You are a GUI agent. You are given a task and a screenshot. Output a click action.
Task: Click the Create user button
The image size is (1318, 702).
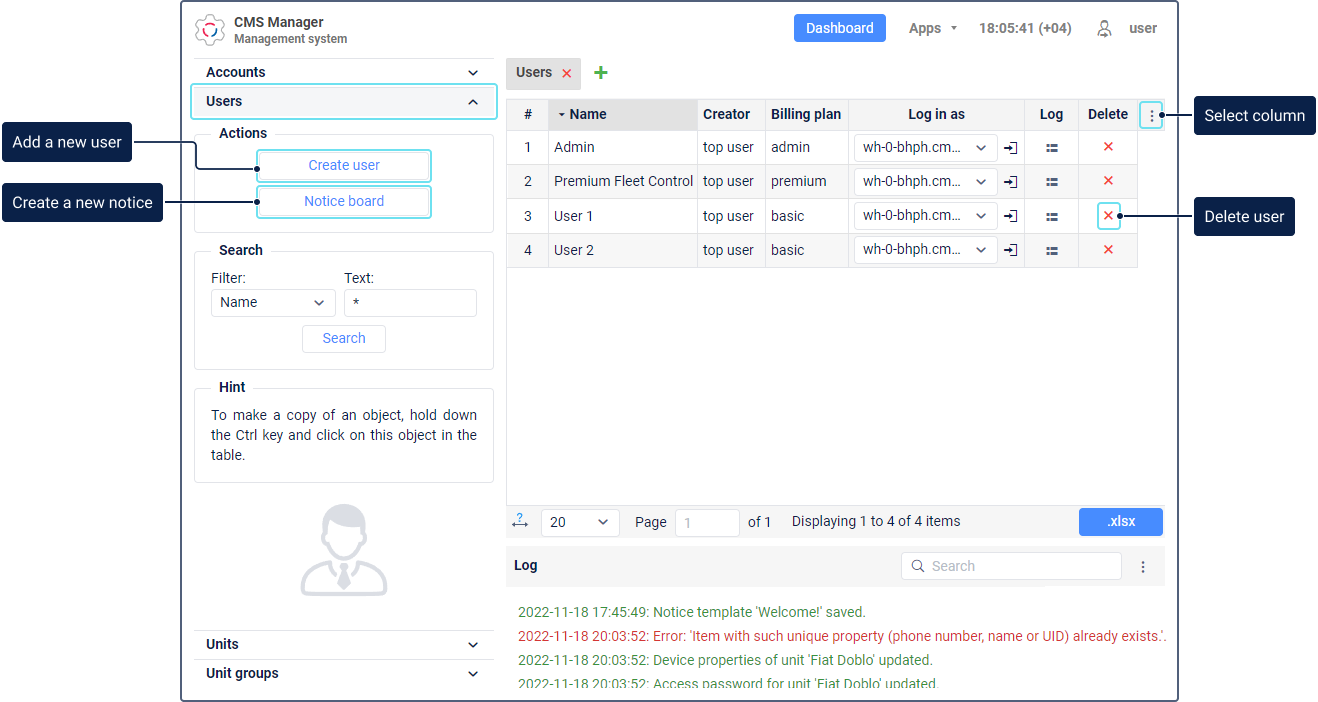pos(344,166)
